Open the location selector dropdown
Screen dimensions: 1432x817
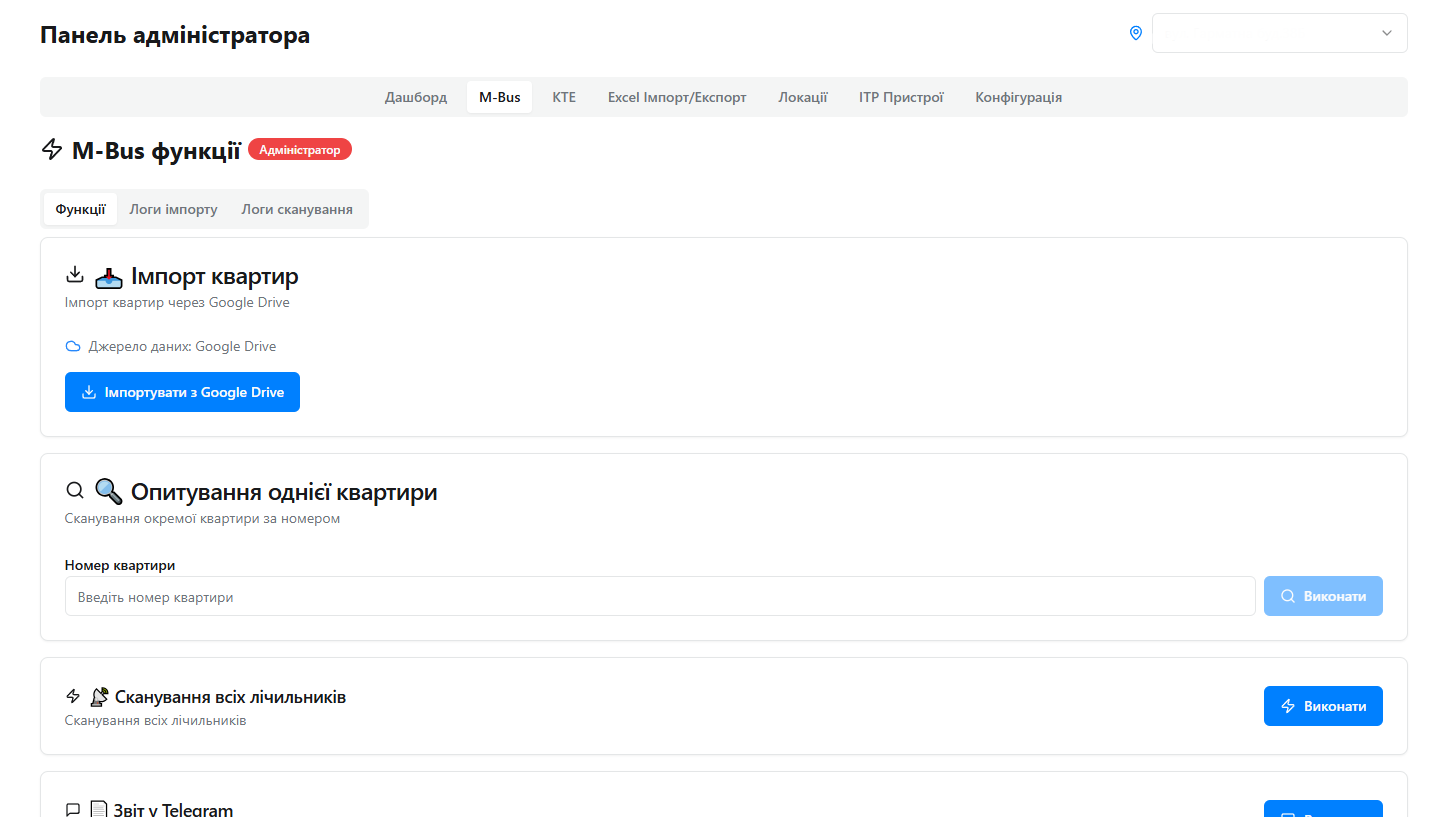pyautogui.click(x=1278, y=33)
